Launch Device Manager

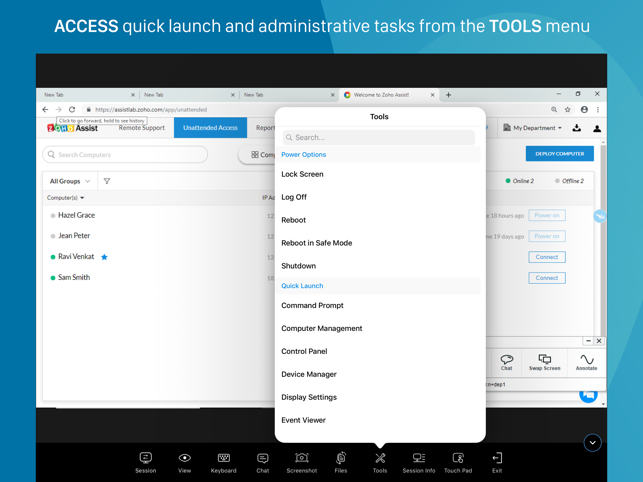tap(309, 374)
